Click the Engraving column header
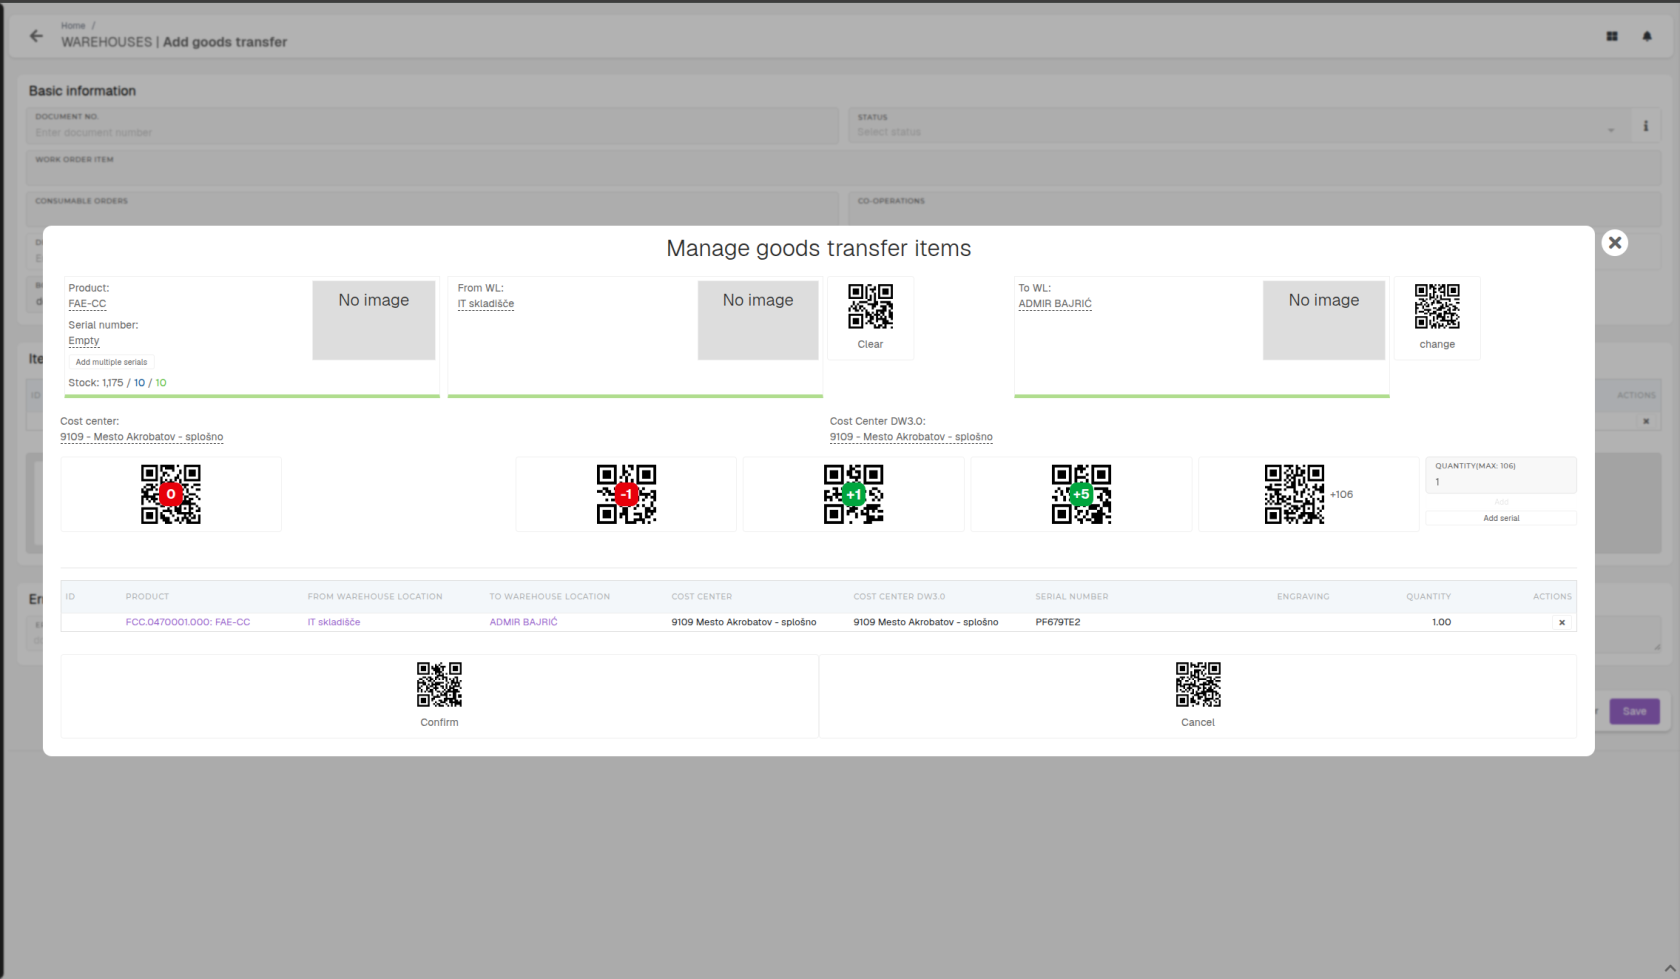The height and width of the screenshot is (979, 1680). coord(1303,597)
